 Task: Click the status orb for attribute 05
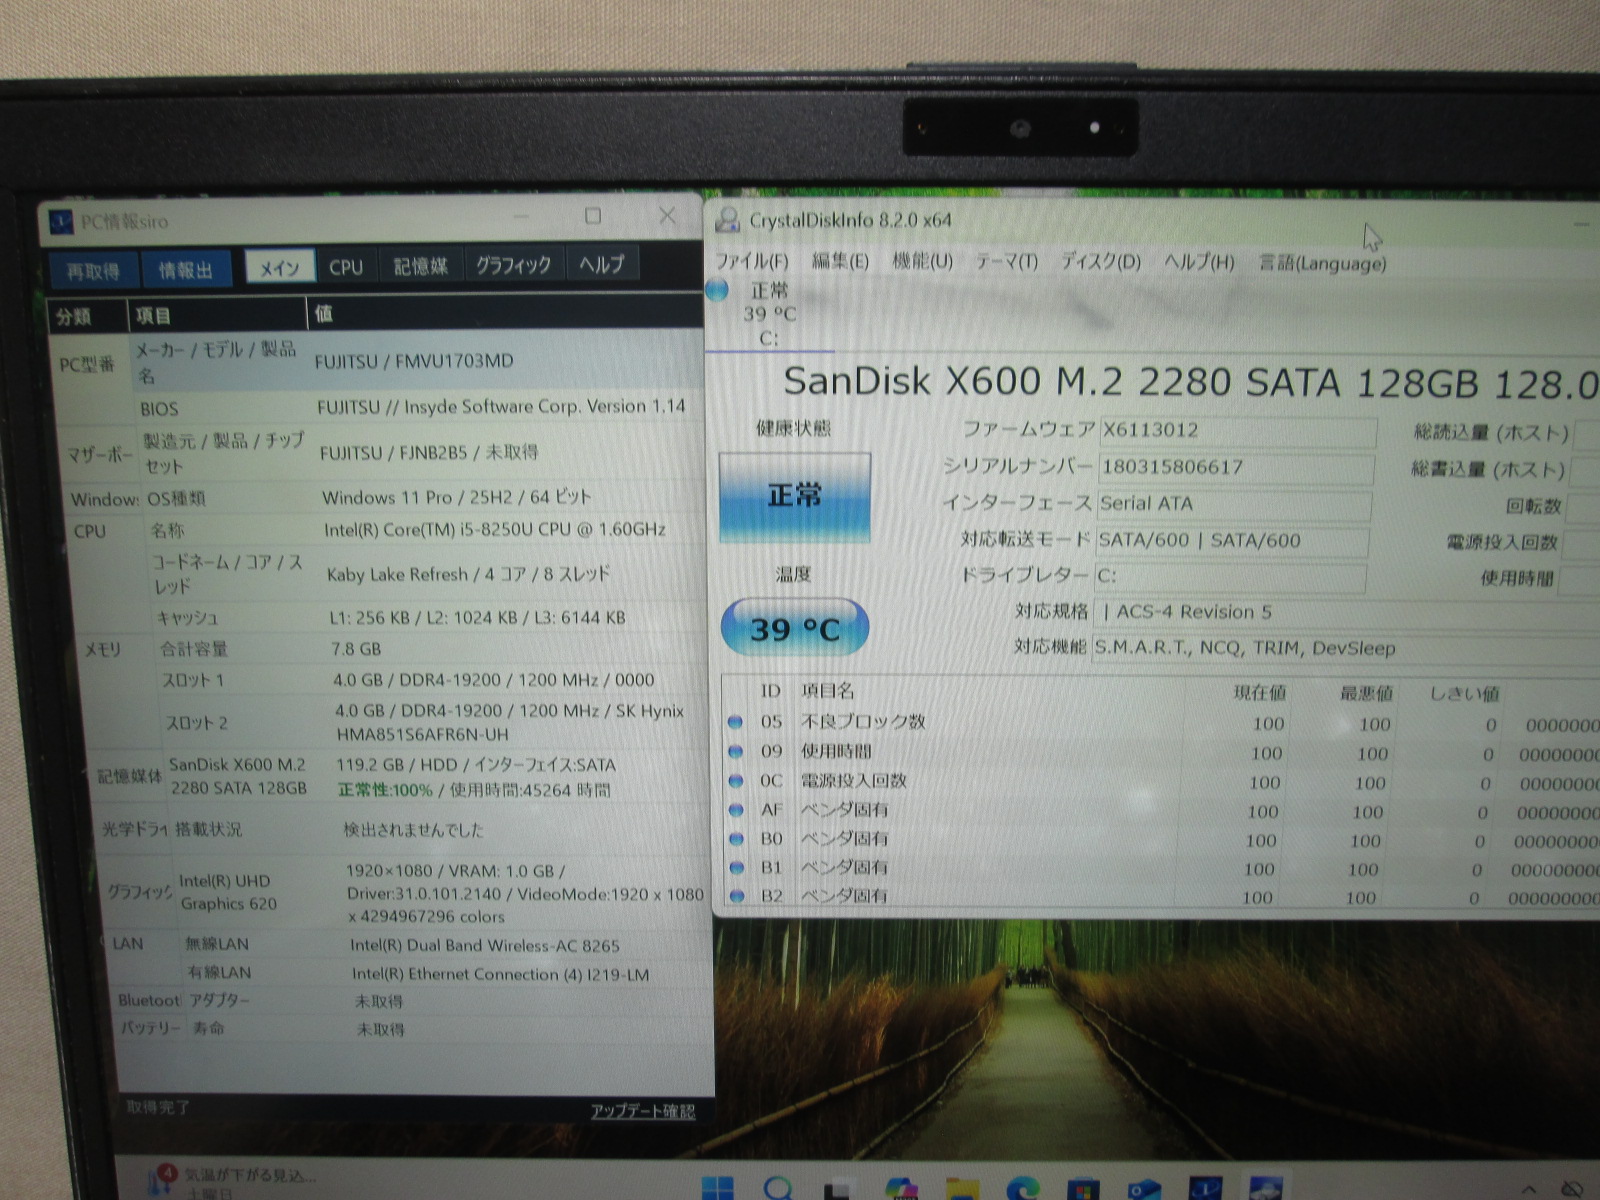click(x=736, y=721)
